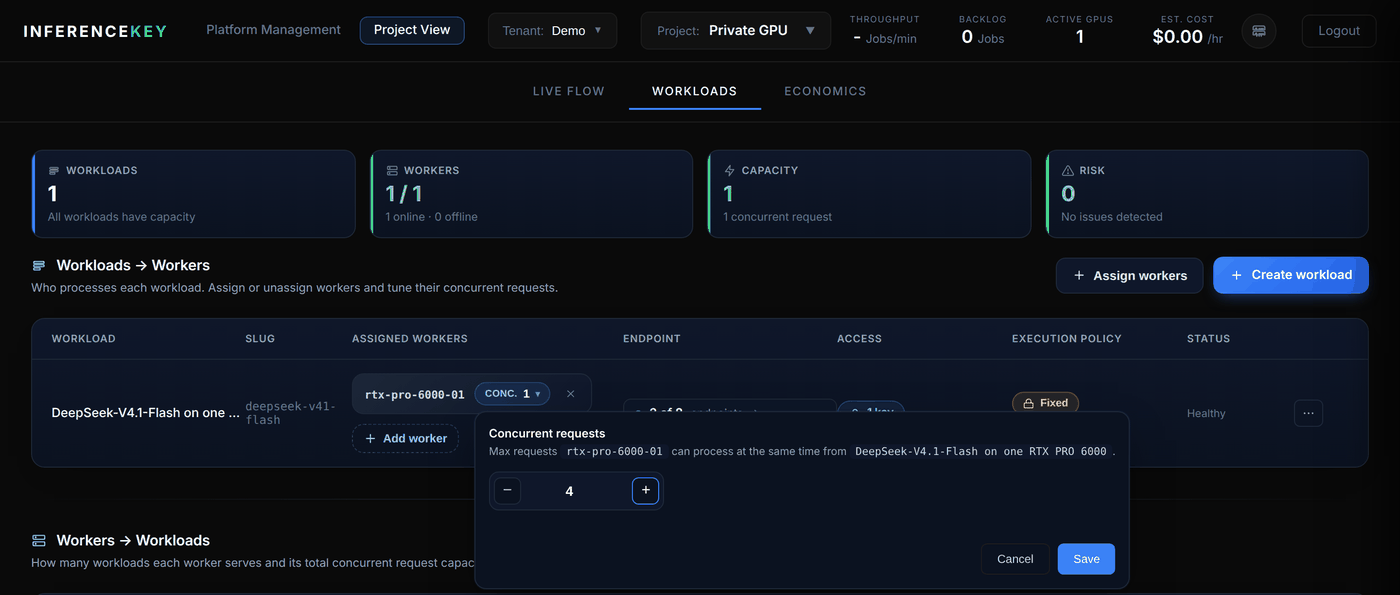Open Platform Management view
The image size is (1400, 595).
(273, 30)
